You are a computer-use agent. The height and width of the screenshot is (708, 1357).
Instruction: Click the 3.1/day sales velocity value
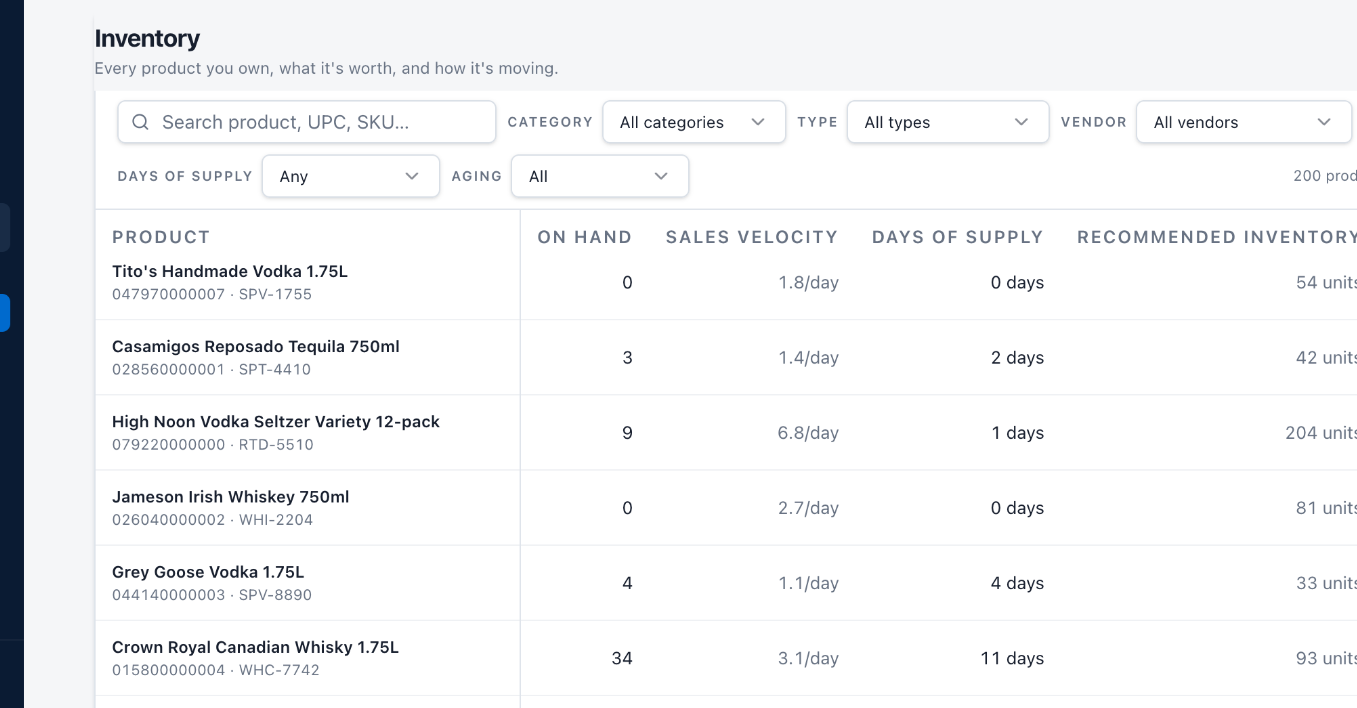pyautogui.click(x=808, y=658)
